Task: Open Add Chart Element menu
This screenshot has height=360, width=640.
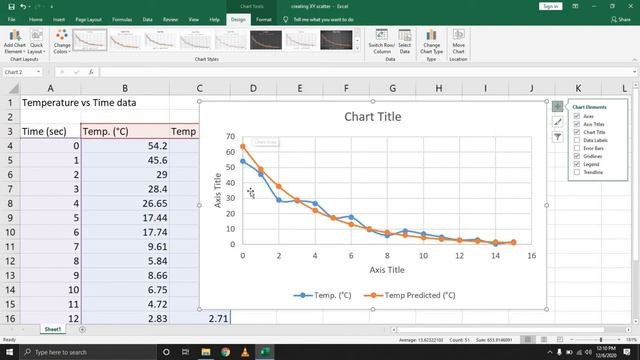Action: [15, 42]
